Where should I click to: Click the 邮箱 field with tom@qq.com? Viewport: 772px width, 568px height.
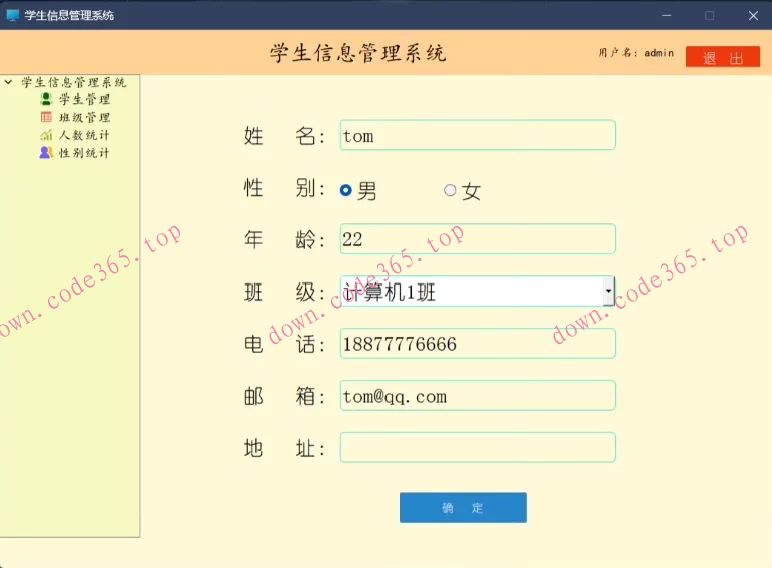click(x=478, y=395)
